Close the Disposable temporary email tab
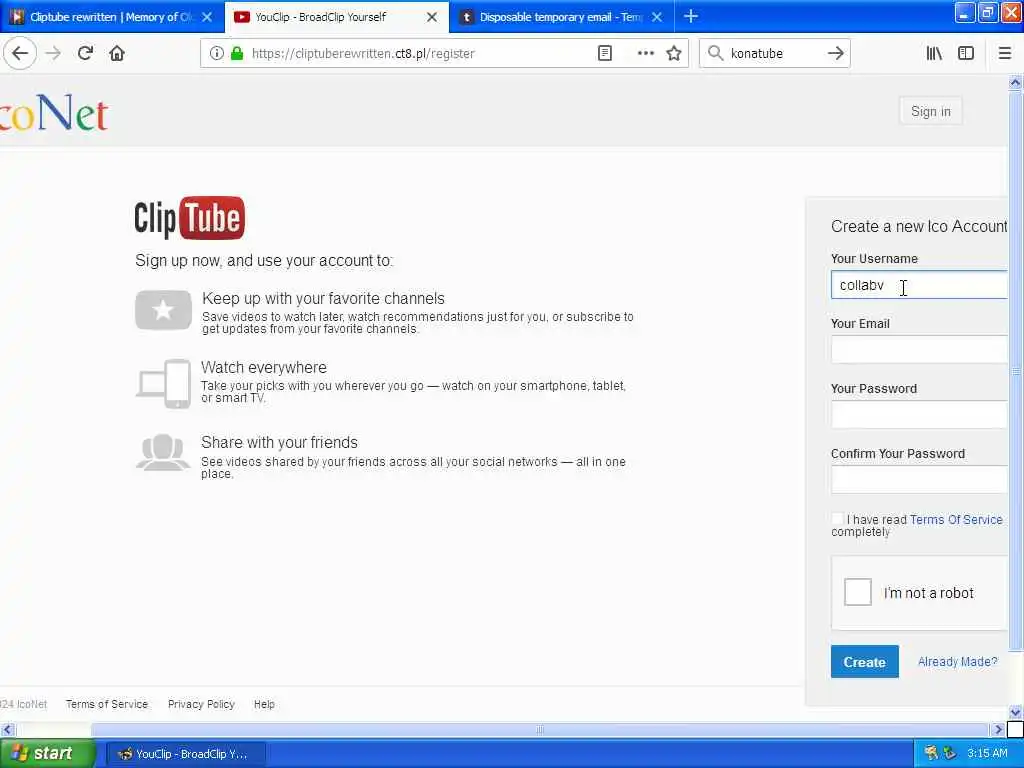1024x768 pixels. tap(657, 17)
